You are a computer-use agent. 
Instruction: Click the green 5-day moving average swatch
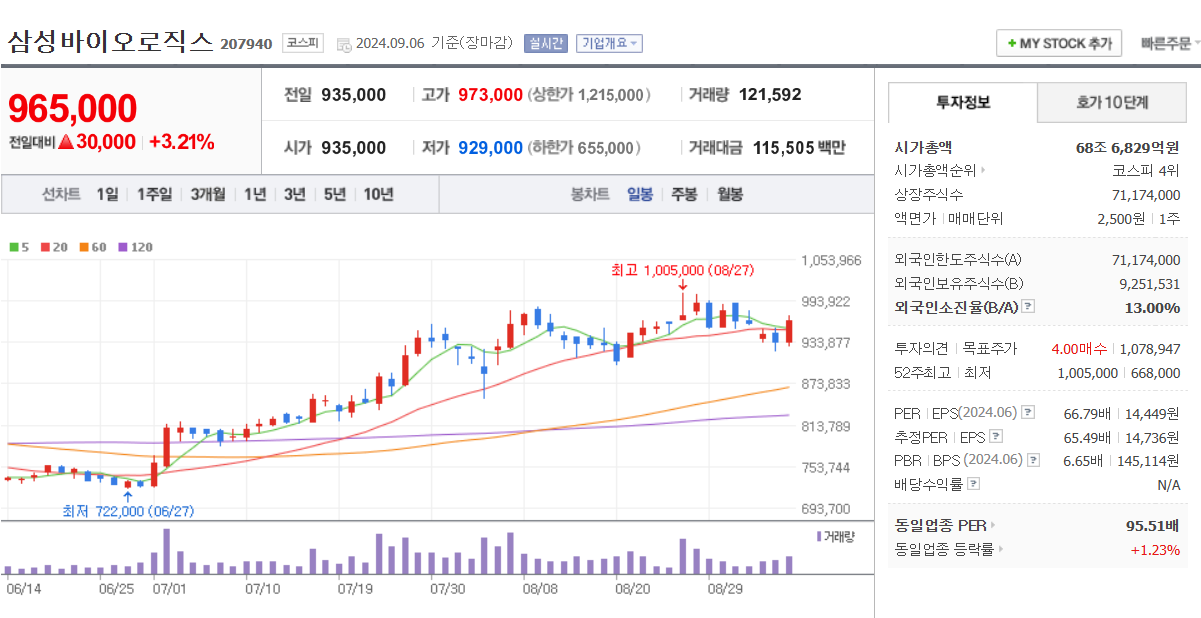(13, 246)
